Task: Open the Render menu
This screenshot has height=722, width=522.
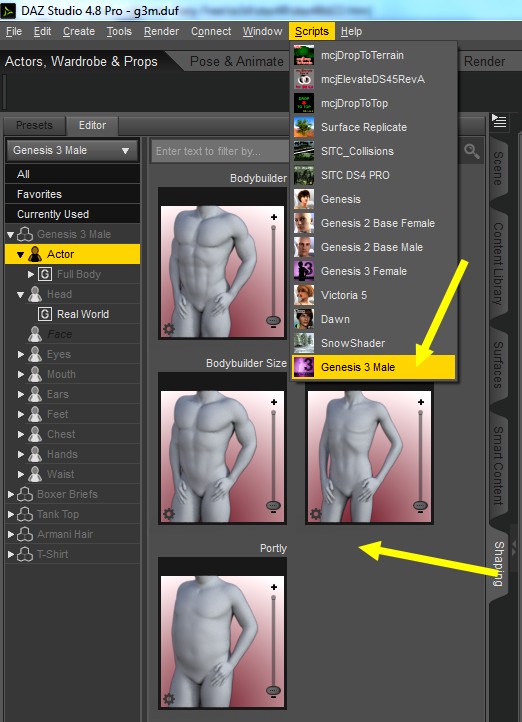Action: (x=161, y=31)
